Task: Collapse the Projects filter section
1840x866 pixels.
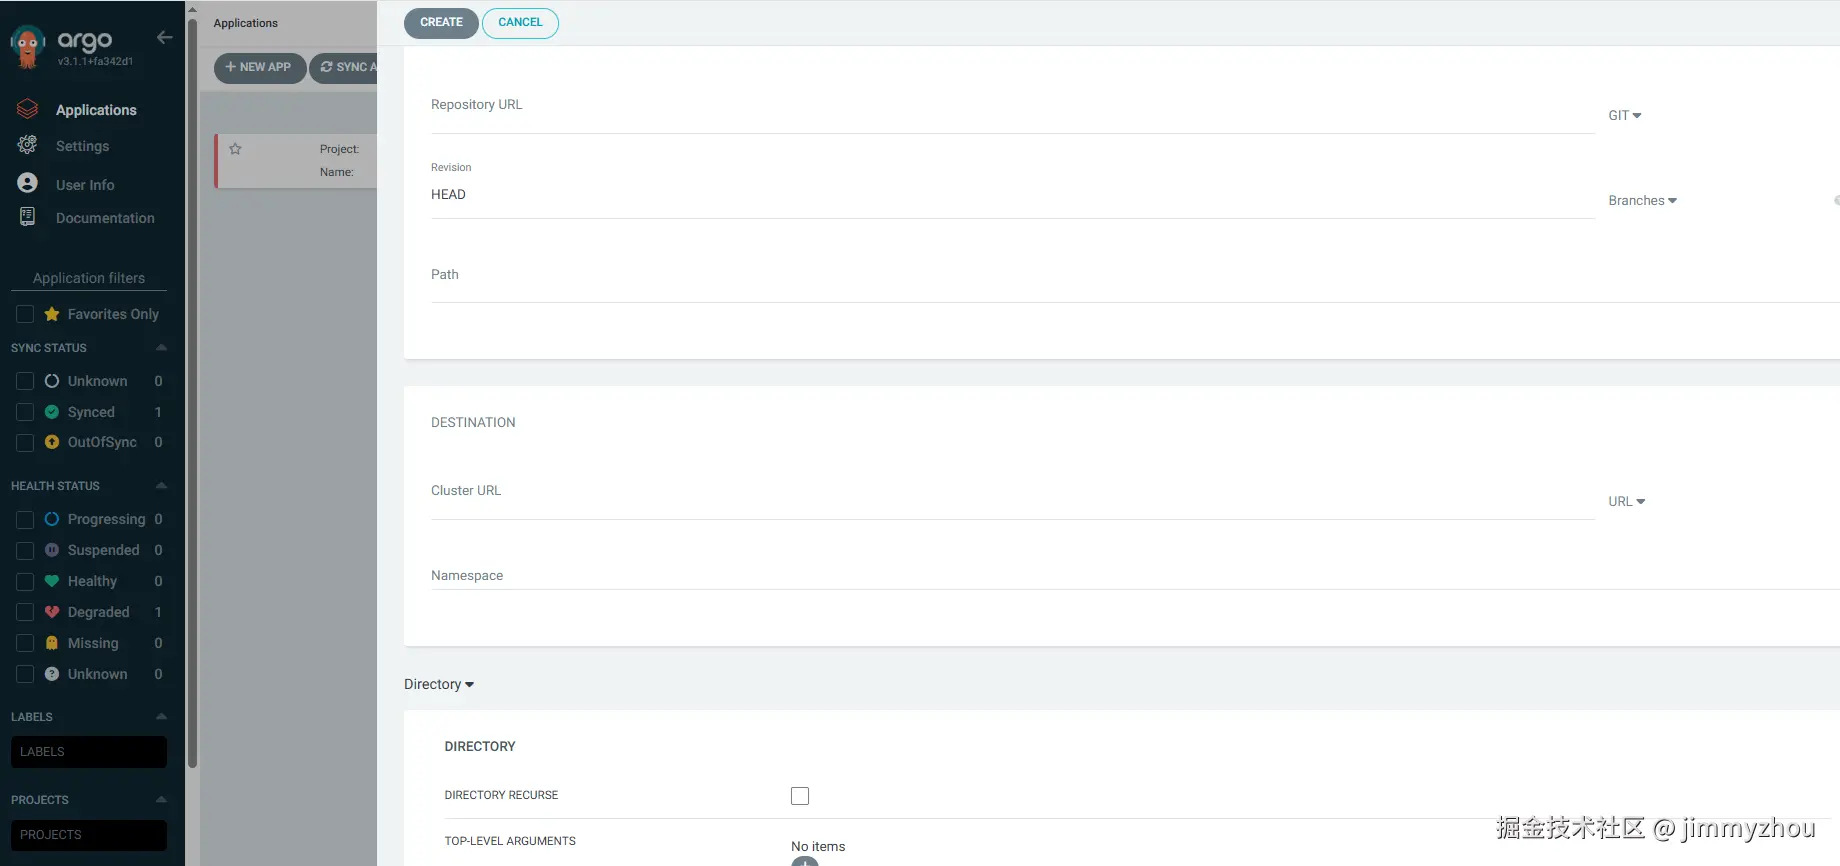Action: (x=161, y=800)
